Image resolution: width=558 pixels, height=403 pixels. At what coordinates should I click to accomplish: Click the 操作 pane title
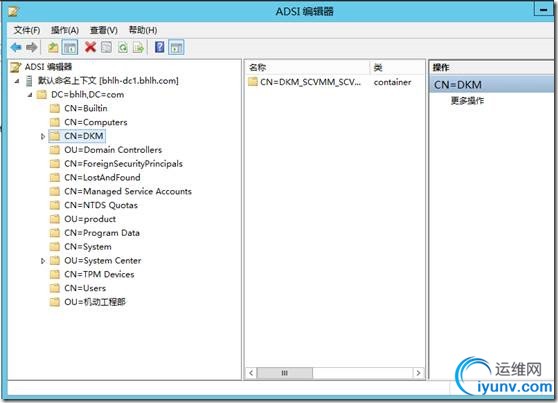(441, 67)
